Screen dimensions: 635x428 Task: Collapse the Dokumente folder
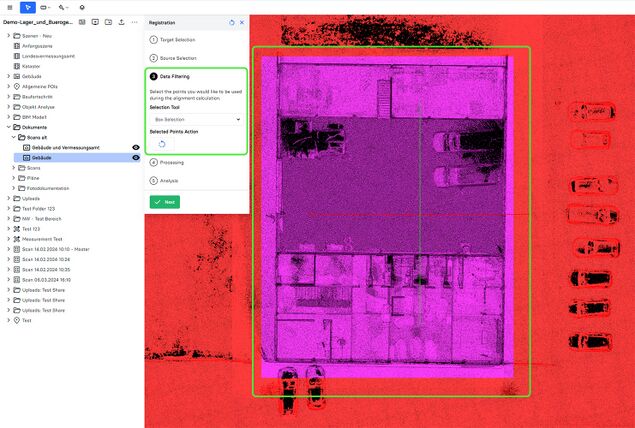[x=8, y=127]
